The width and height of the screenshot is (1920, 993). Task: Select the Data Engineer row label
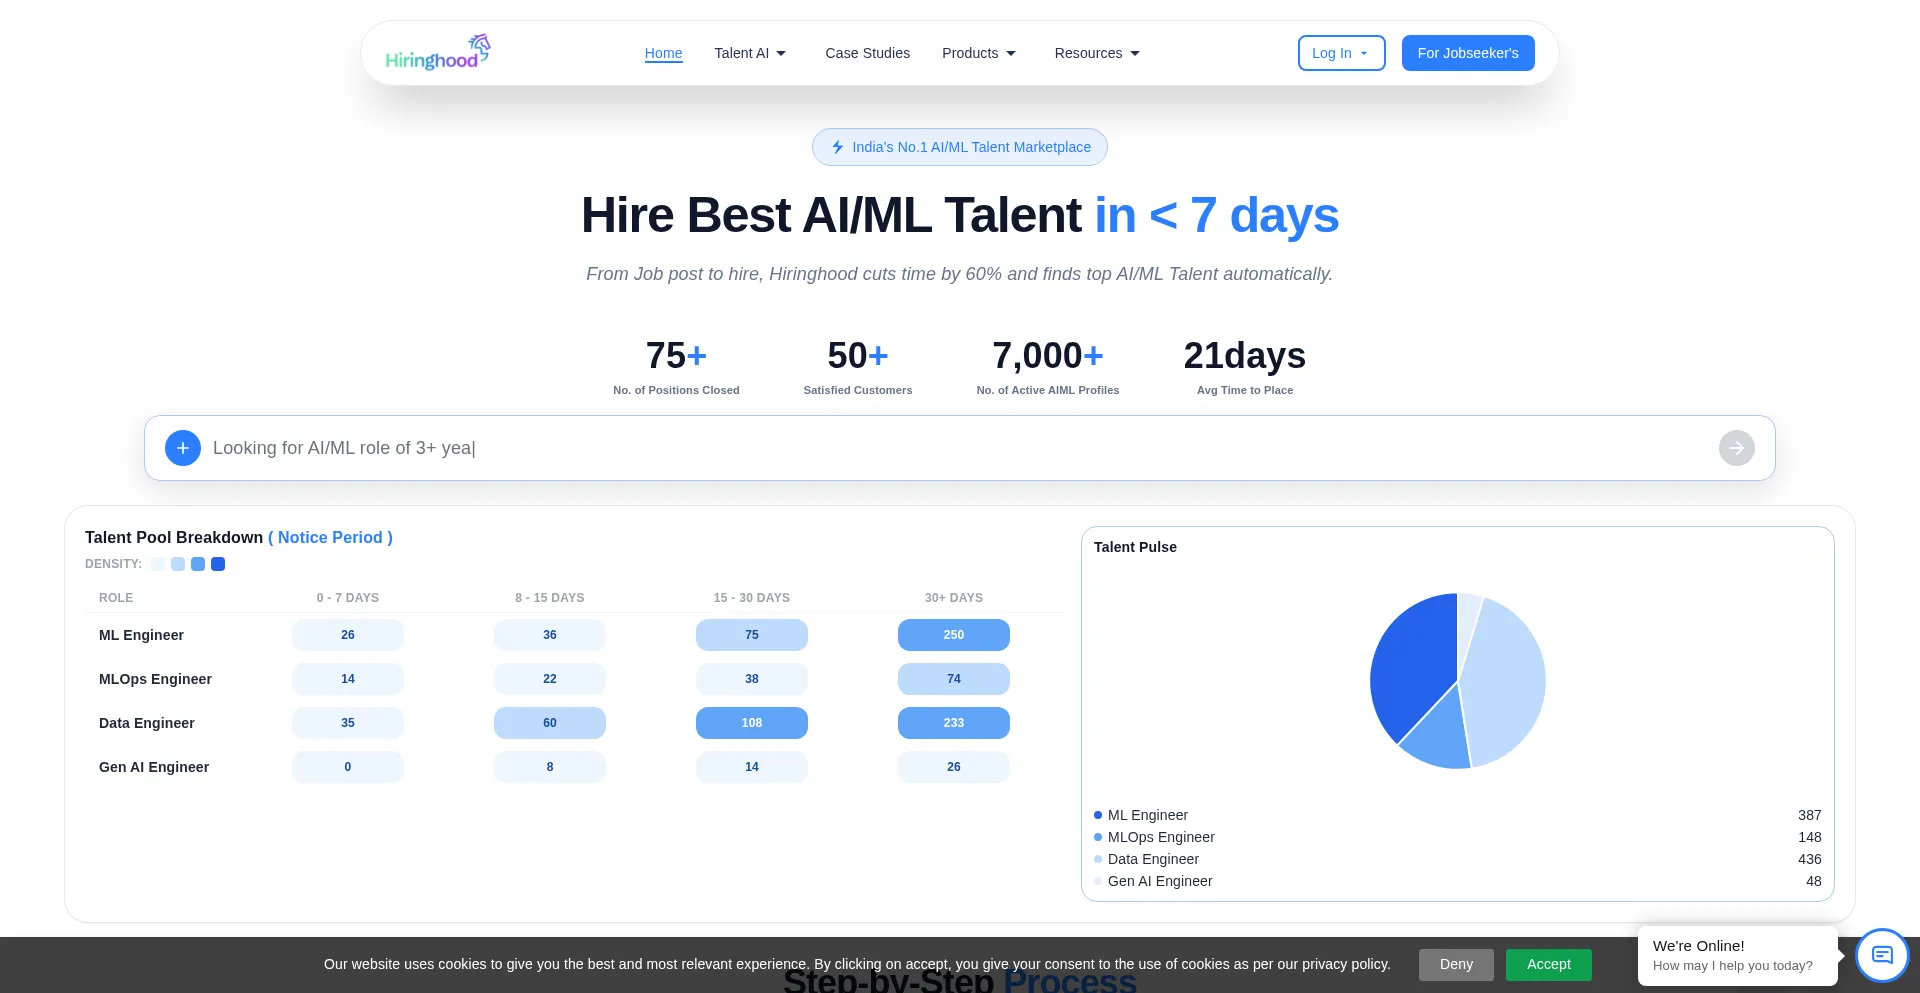coord(146,723)
